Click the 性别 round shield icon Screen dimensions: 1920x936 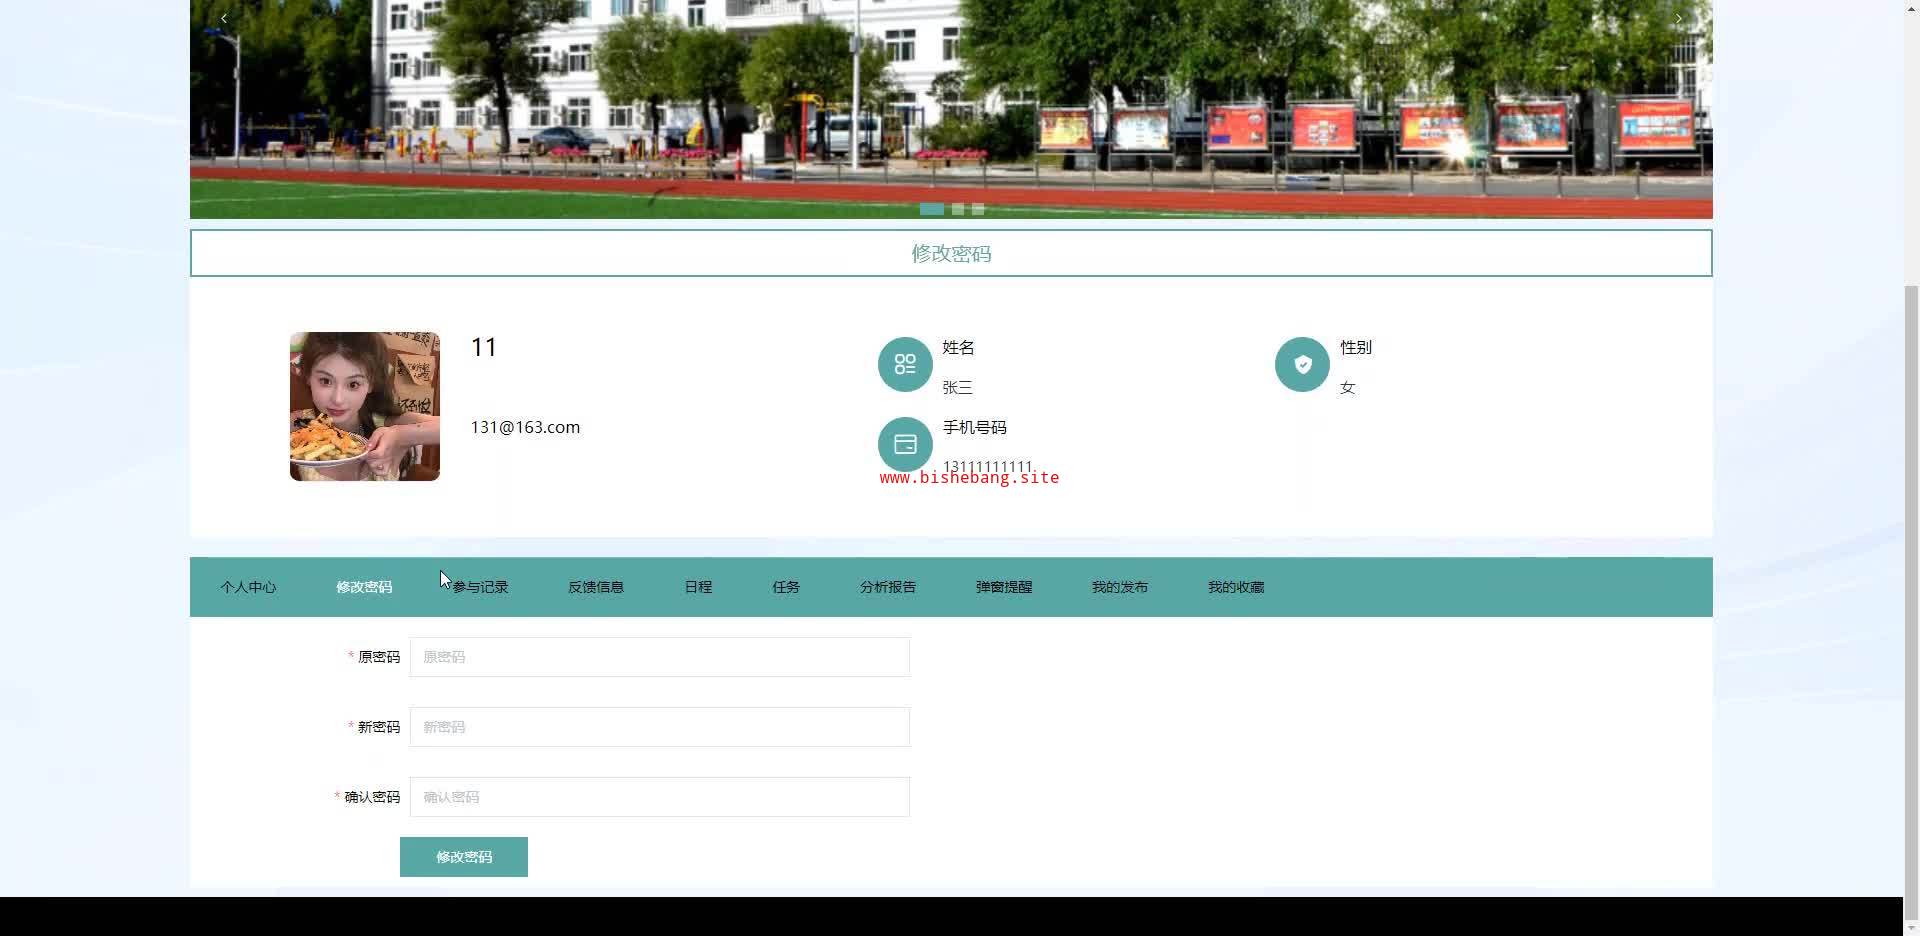tap(1302, 364)
